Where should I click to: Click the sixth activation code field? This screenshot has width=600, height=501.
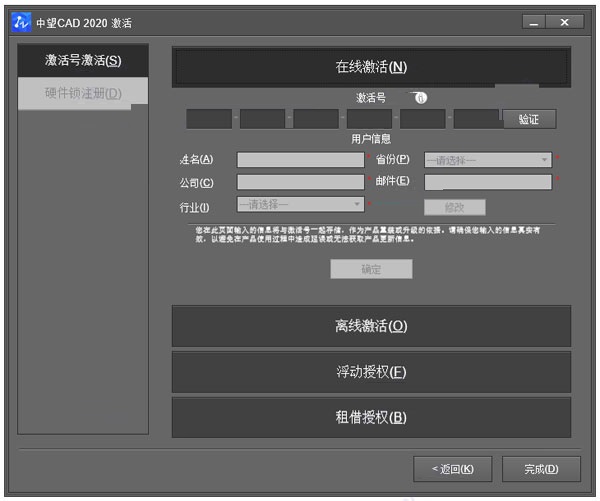pos(476,119)
